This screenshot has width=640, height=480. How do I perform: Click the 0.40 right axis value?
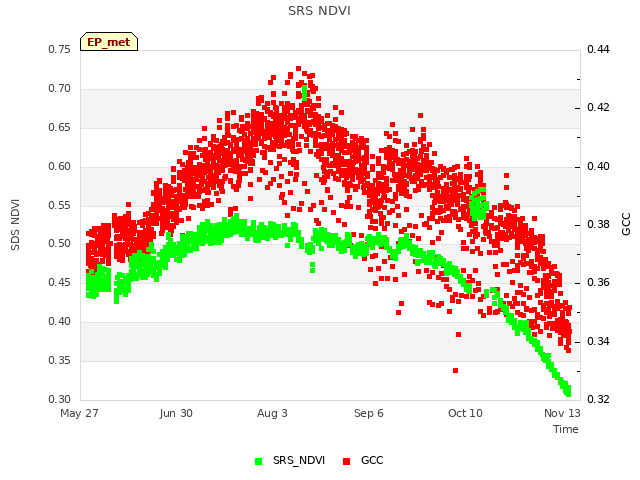tap(598, 167)
